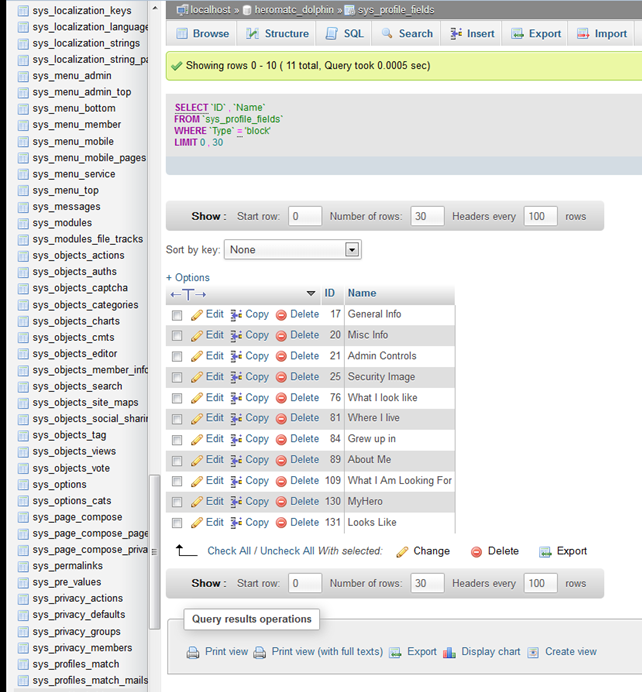Click the Display chart icon
Viewport: 642px width, 692px height.
tap(451, 652)
